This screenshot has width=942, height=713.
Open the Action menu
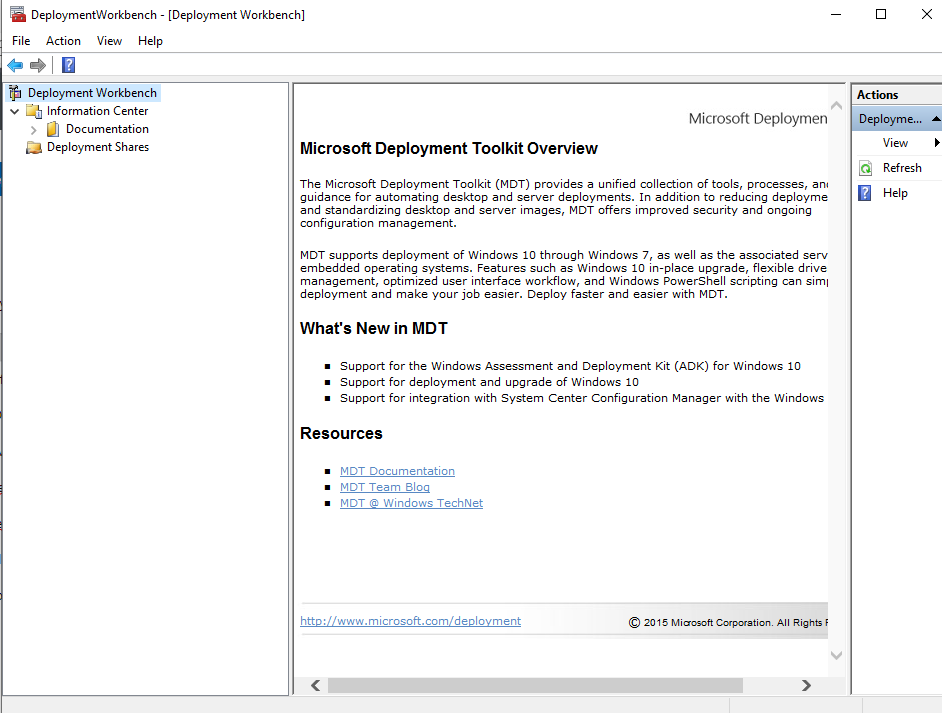(x=63, y=41)
